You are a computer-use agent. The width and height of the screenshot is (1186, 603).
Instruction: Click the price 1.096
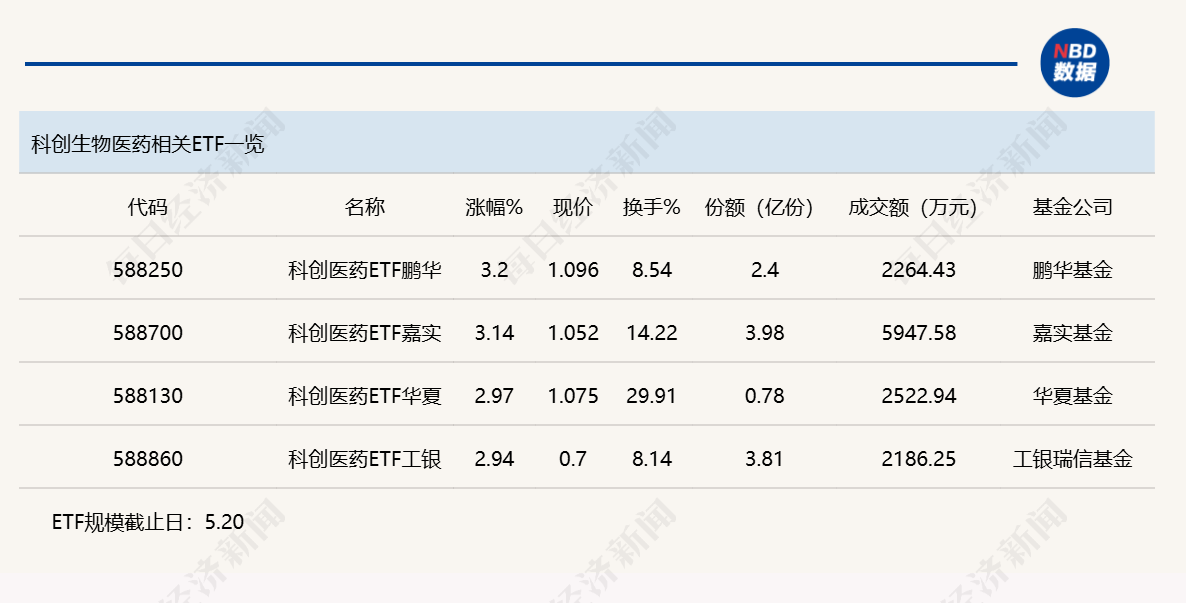(x=573, y=270)
